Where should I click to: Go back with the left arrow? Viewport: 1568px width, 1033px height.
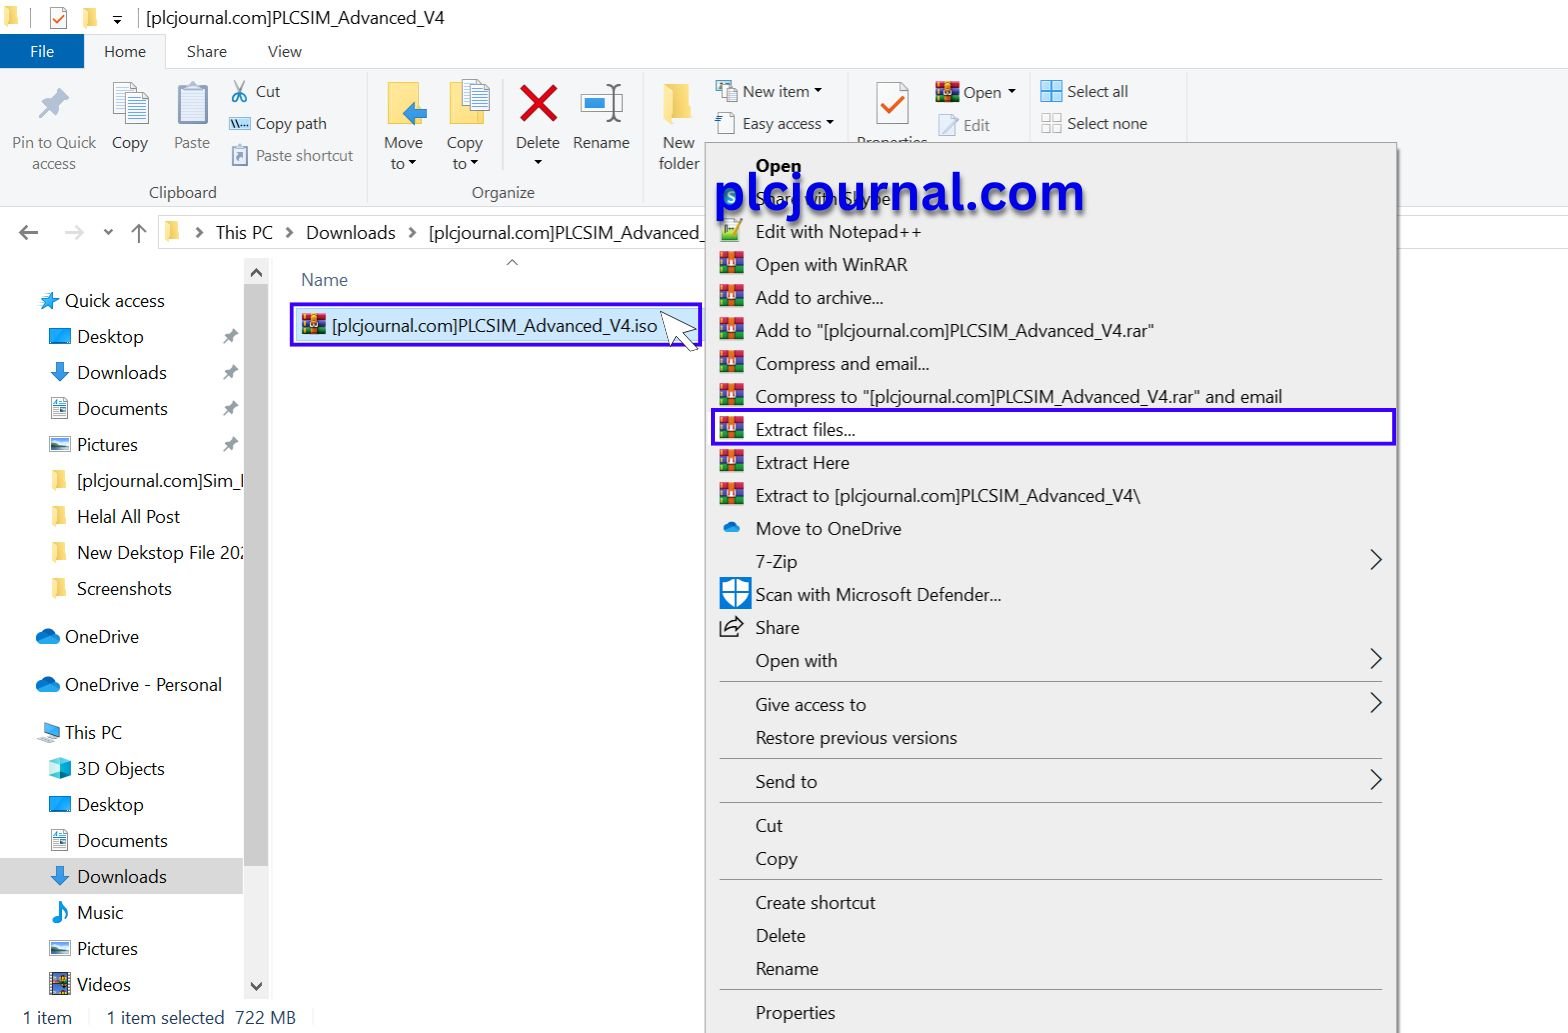29,232
